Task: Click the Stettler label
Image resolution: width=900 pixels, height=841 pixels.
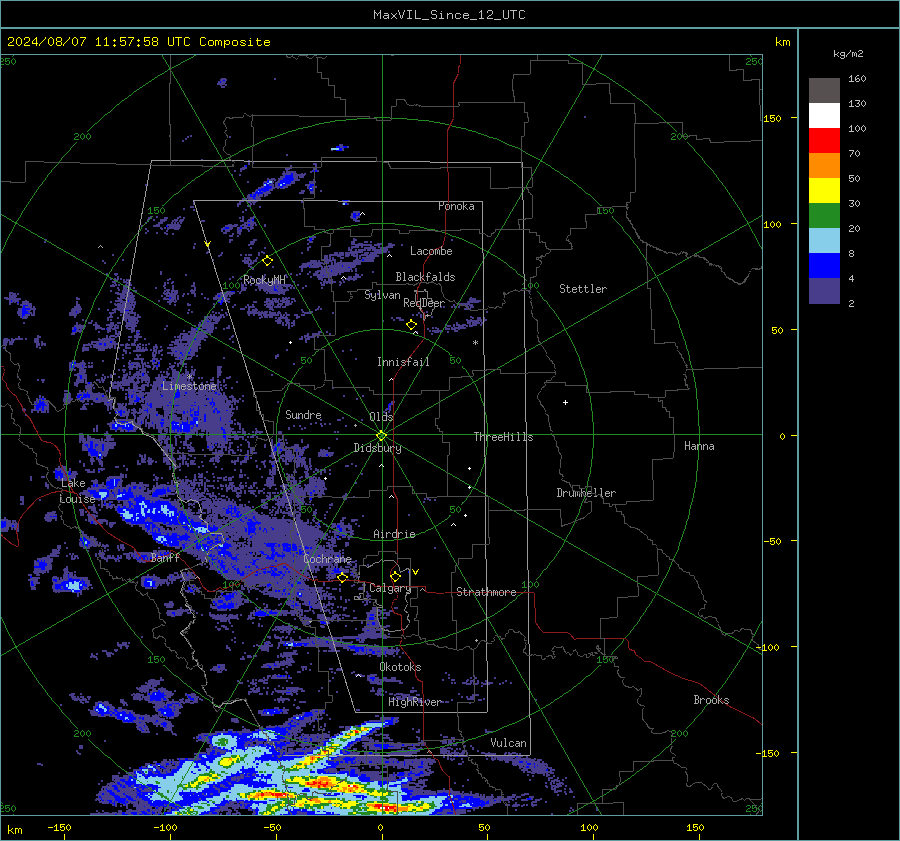Action: 583,289
